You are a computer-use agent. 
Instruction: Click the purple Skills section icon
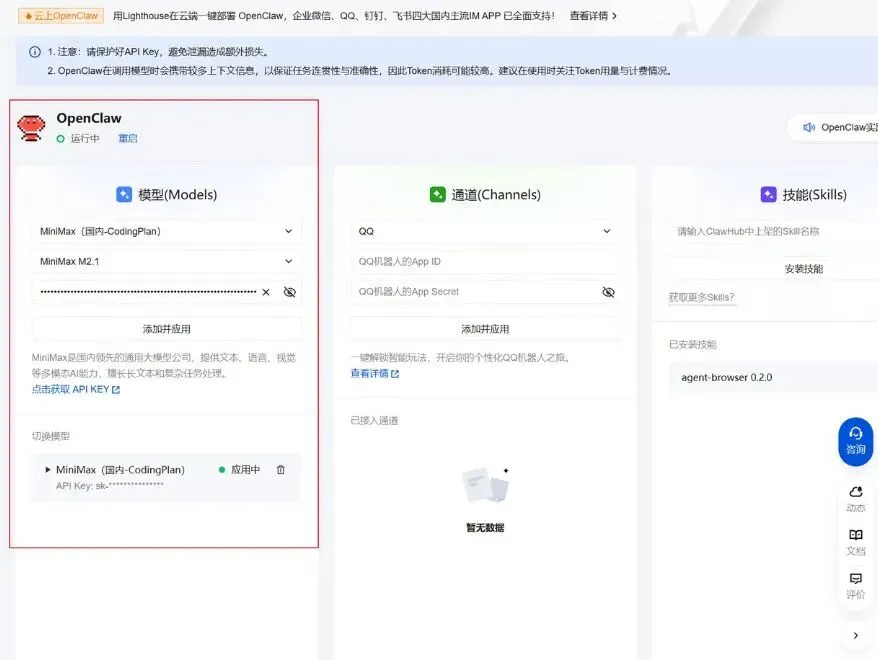tap(768, 194)
